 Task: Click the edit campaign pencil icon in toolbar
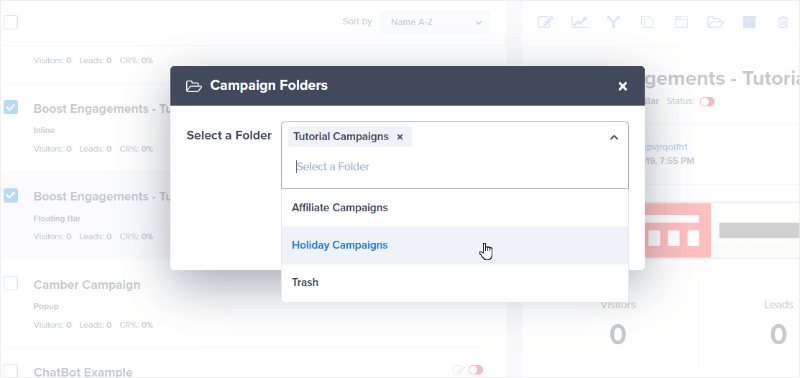[545, 22]
